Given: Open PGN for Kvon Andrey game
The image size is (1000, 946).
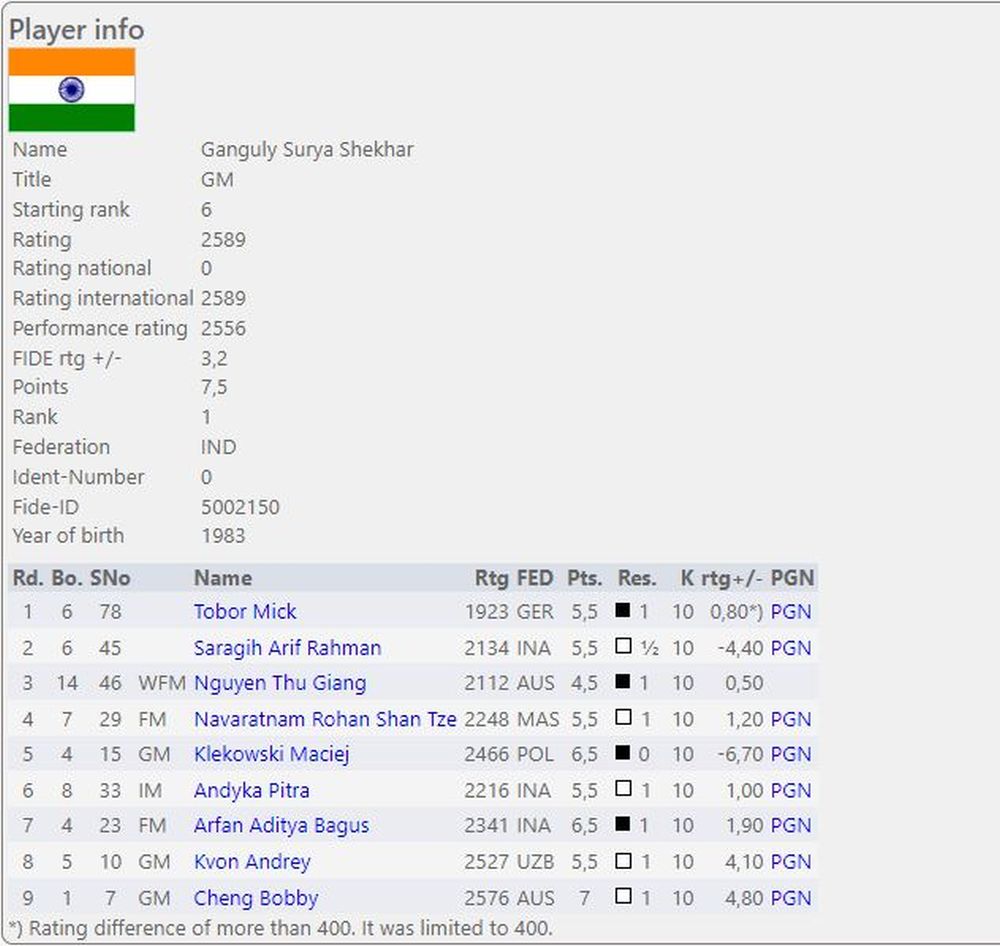Looking at the screenshot, I should [791, 862].
